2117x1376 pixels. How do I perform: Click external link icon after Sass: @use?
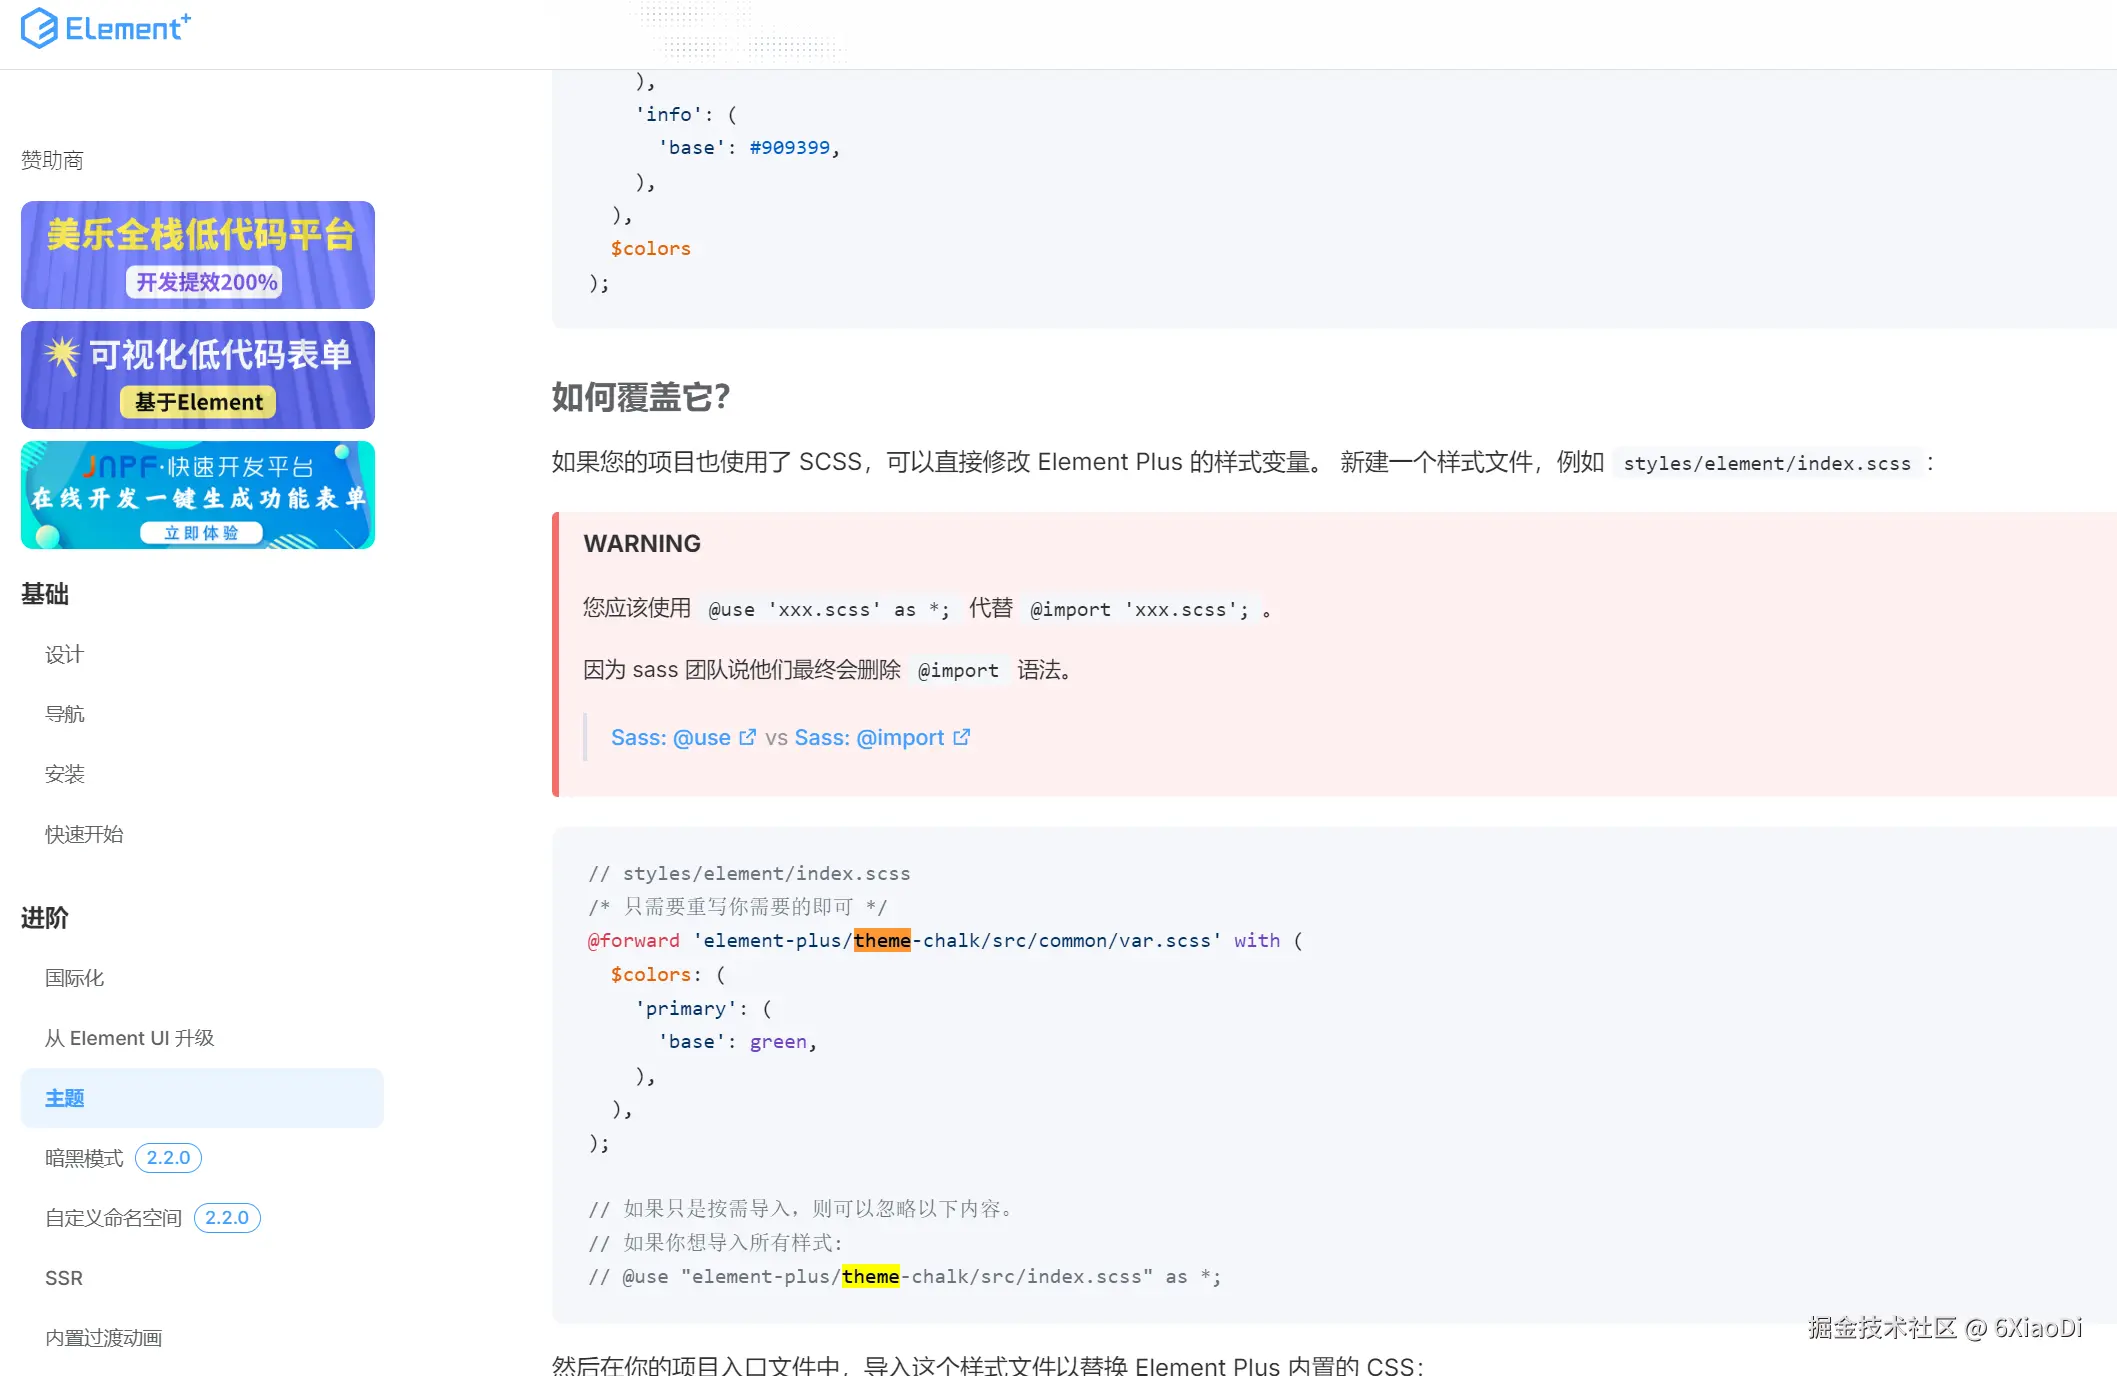click(747, 737)
